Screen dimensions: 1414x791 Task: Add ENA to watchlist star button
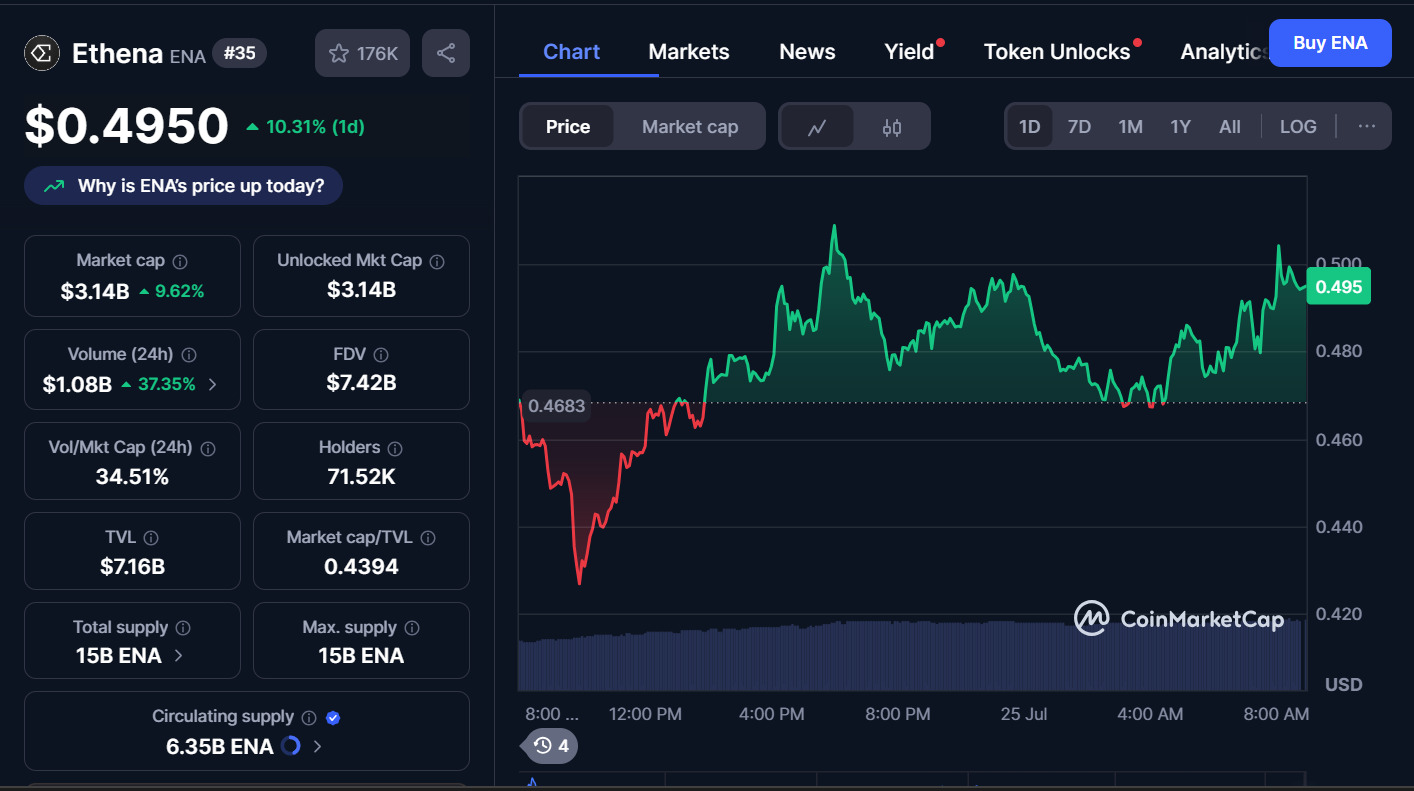[x=363, y=53]
